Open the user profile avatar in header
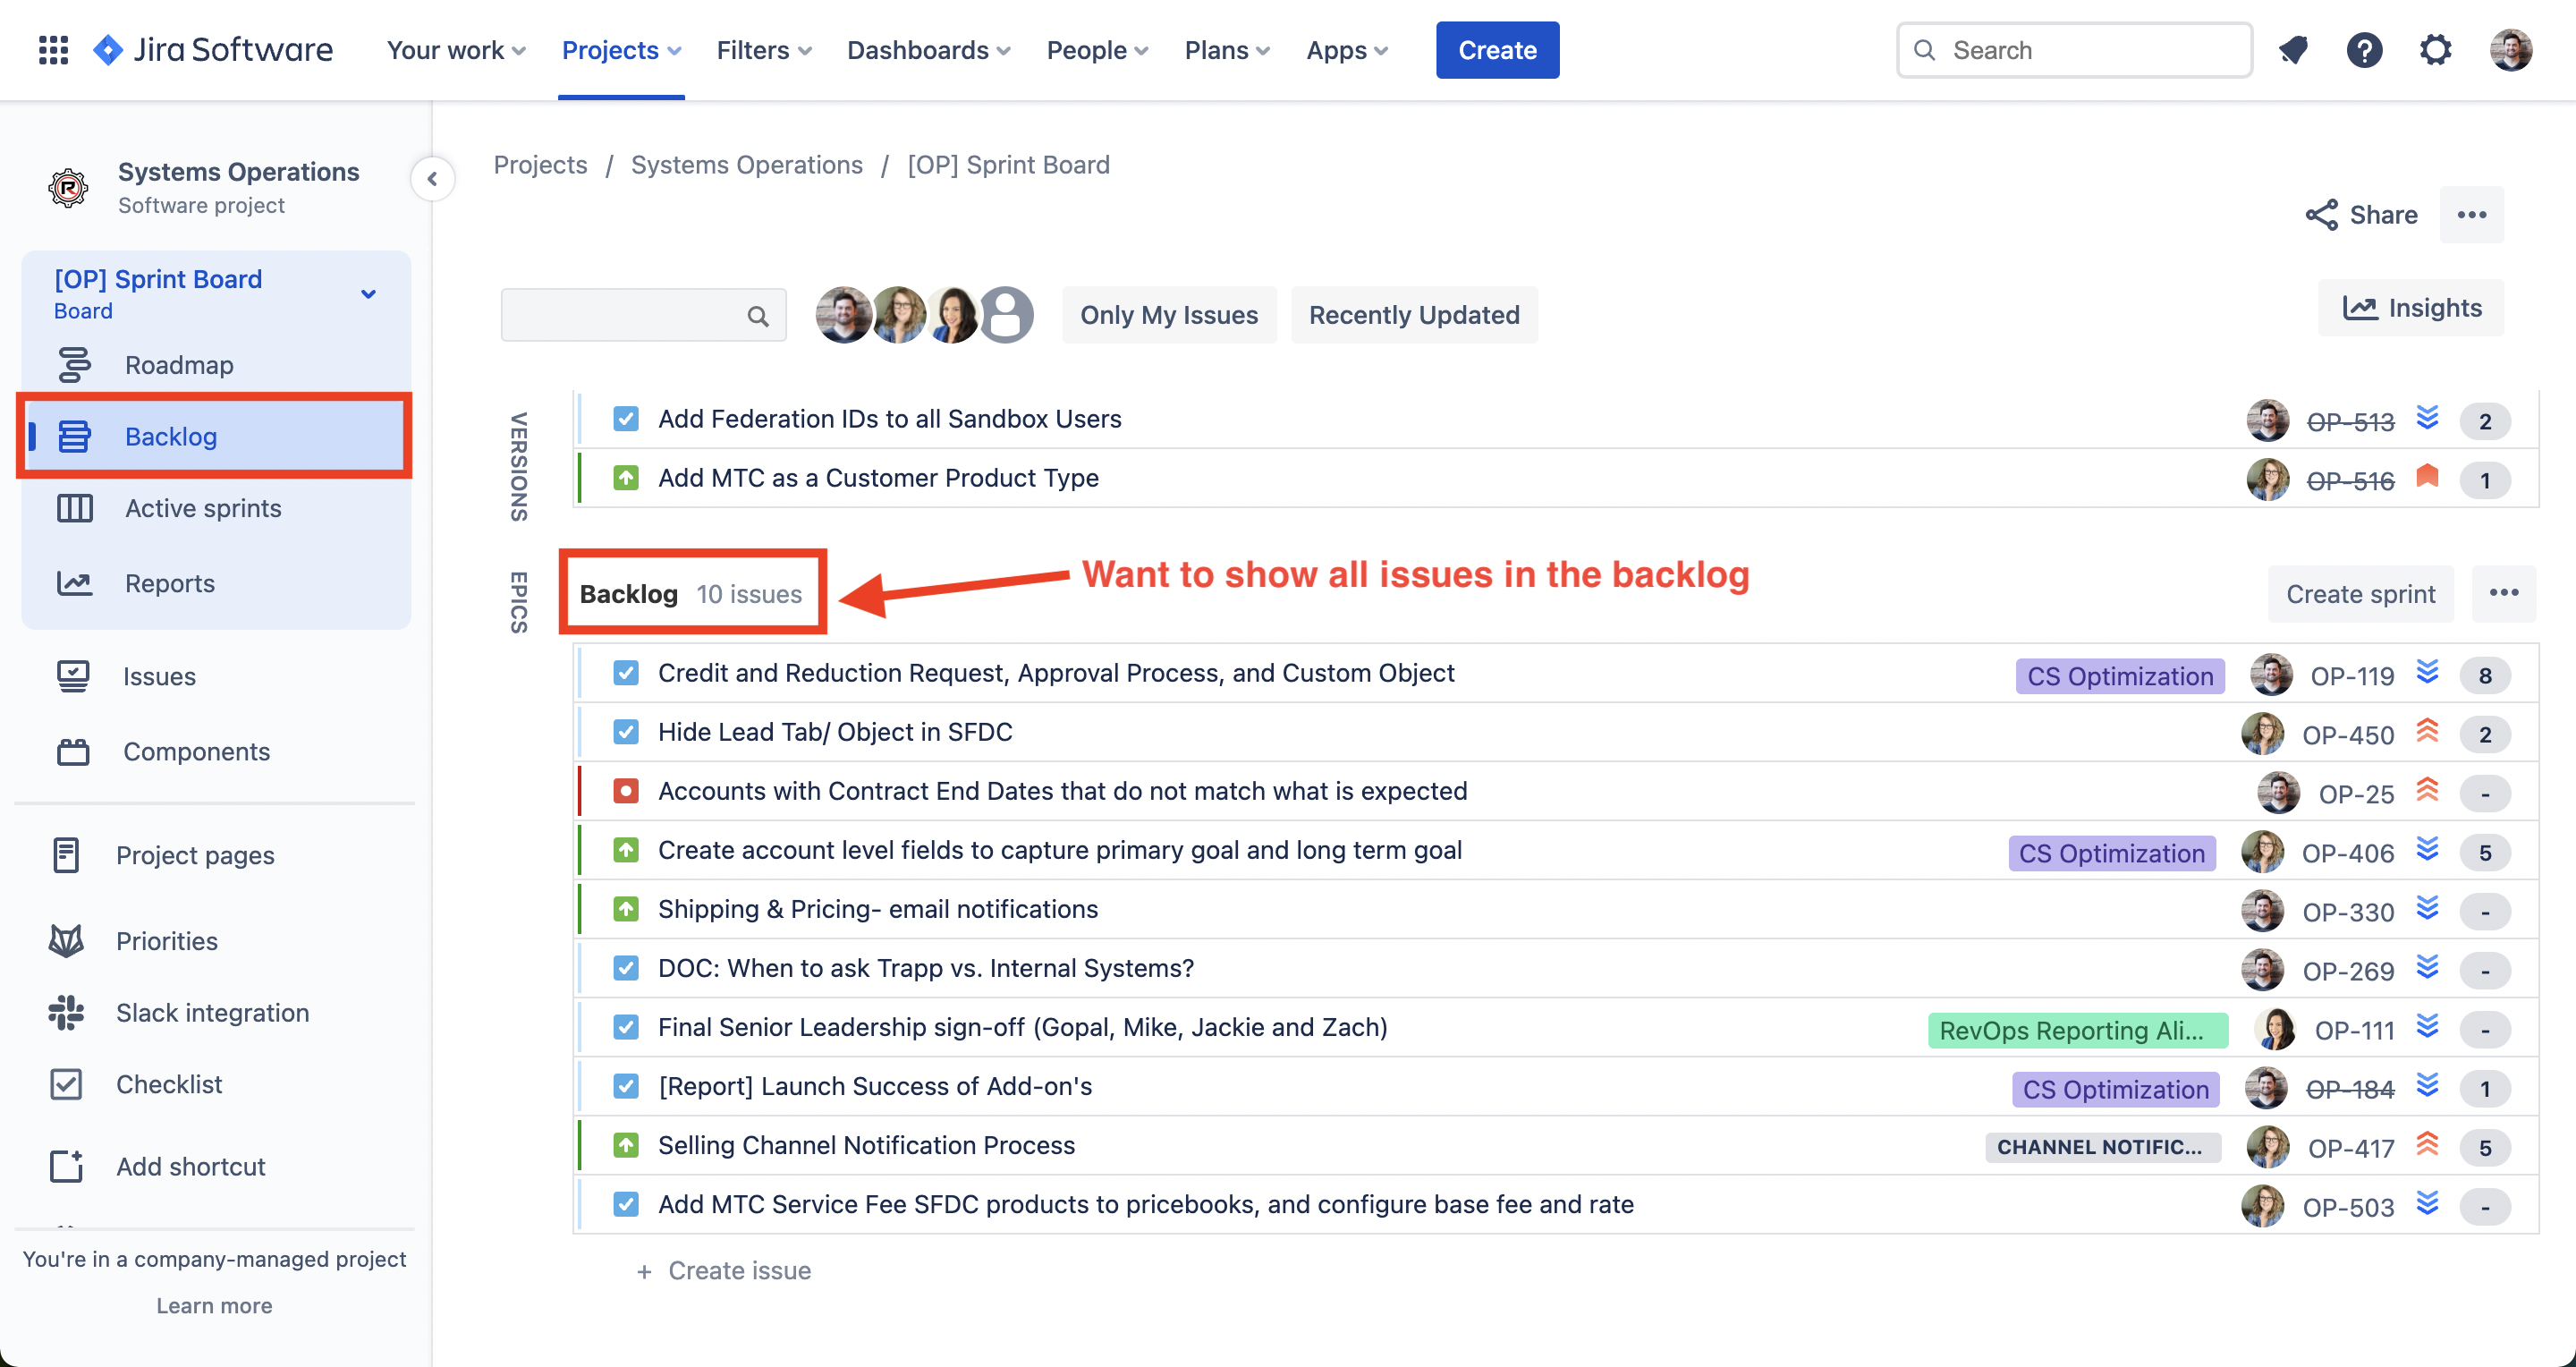This screenshot has height=1367, width=2576. (x=2510, y=50)
